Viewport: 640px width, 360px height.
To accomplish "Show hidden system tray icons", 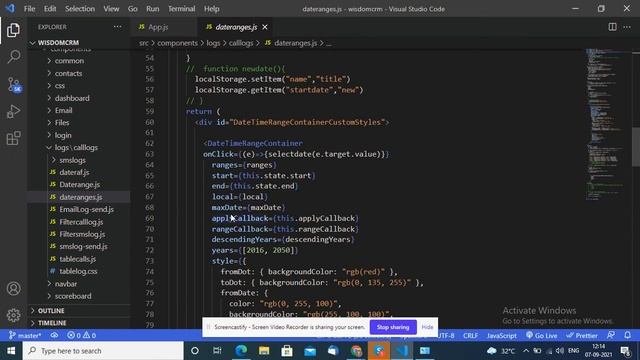I will click(526, 351).
